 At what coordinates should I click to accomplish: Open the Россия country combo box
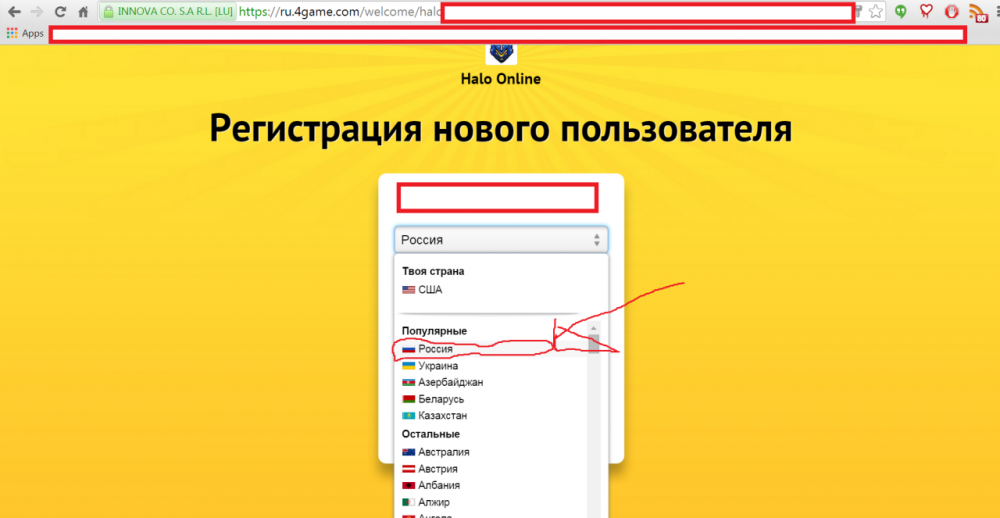pos(501,240)
